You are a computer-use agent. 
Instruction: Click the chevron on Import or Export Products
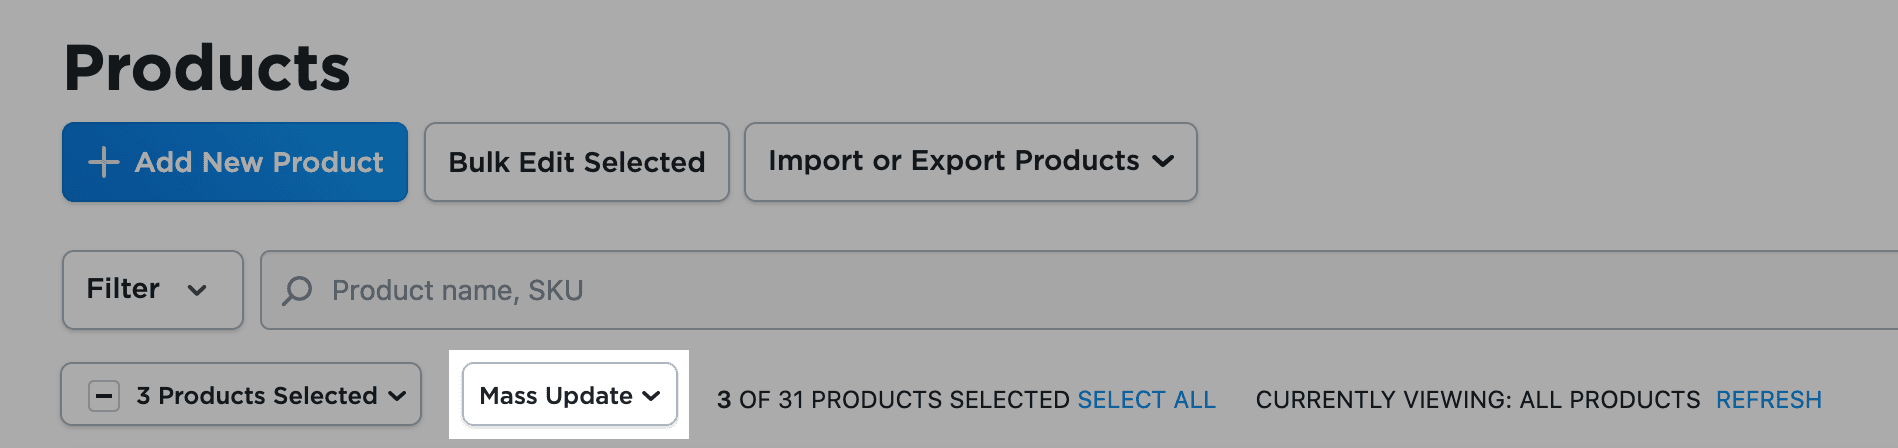point(1163,161)
